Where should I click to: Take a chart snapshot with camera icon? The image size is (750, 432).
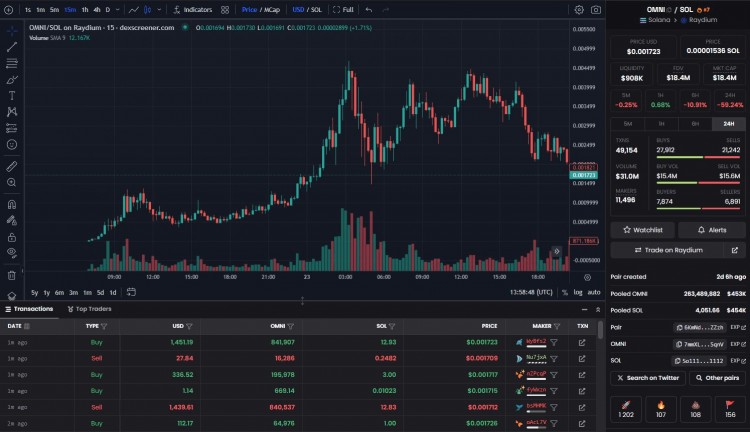[596, 9]
